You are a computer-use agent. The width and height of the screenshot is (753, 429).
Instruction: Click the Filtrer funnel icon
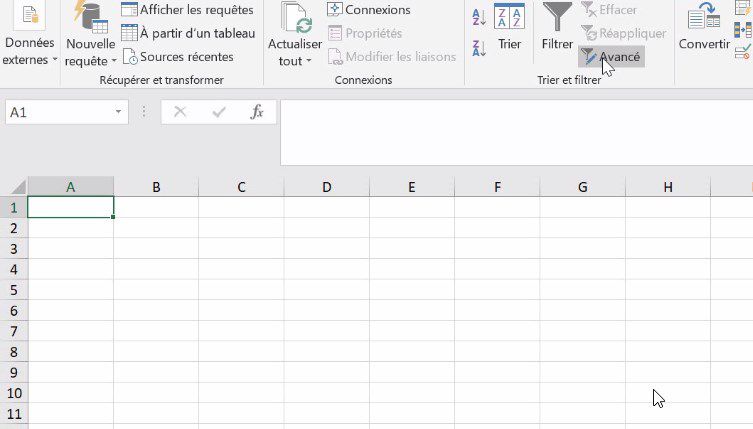click(x=557, y=18)
